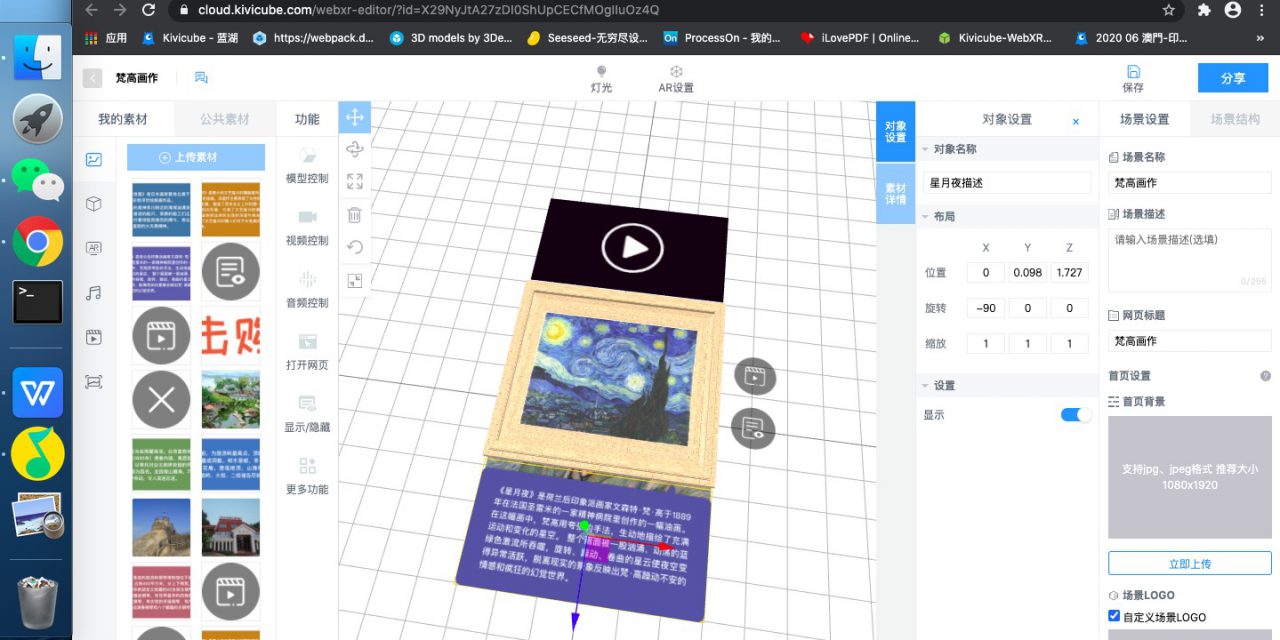Click position Y field 0.098
Image resolution: width=1280 pixels, height=640 pixels.
click(1028, 273)
